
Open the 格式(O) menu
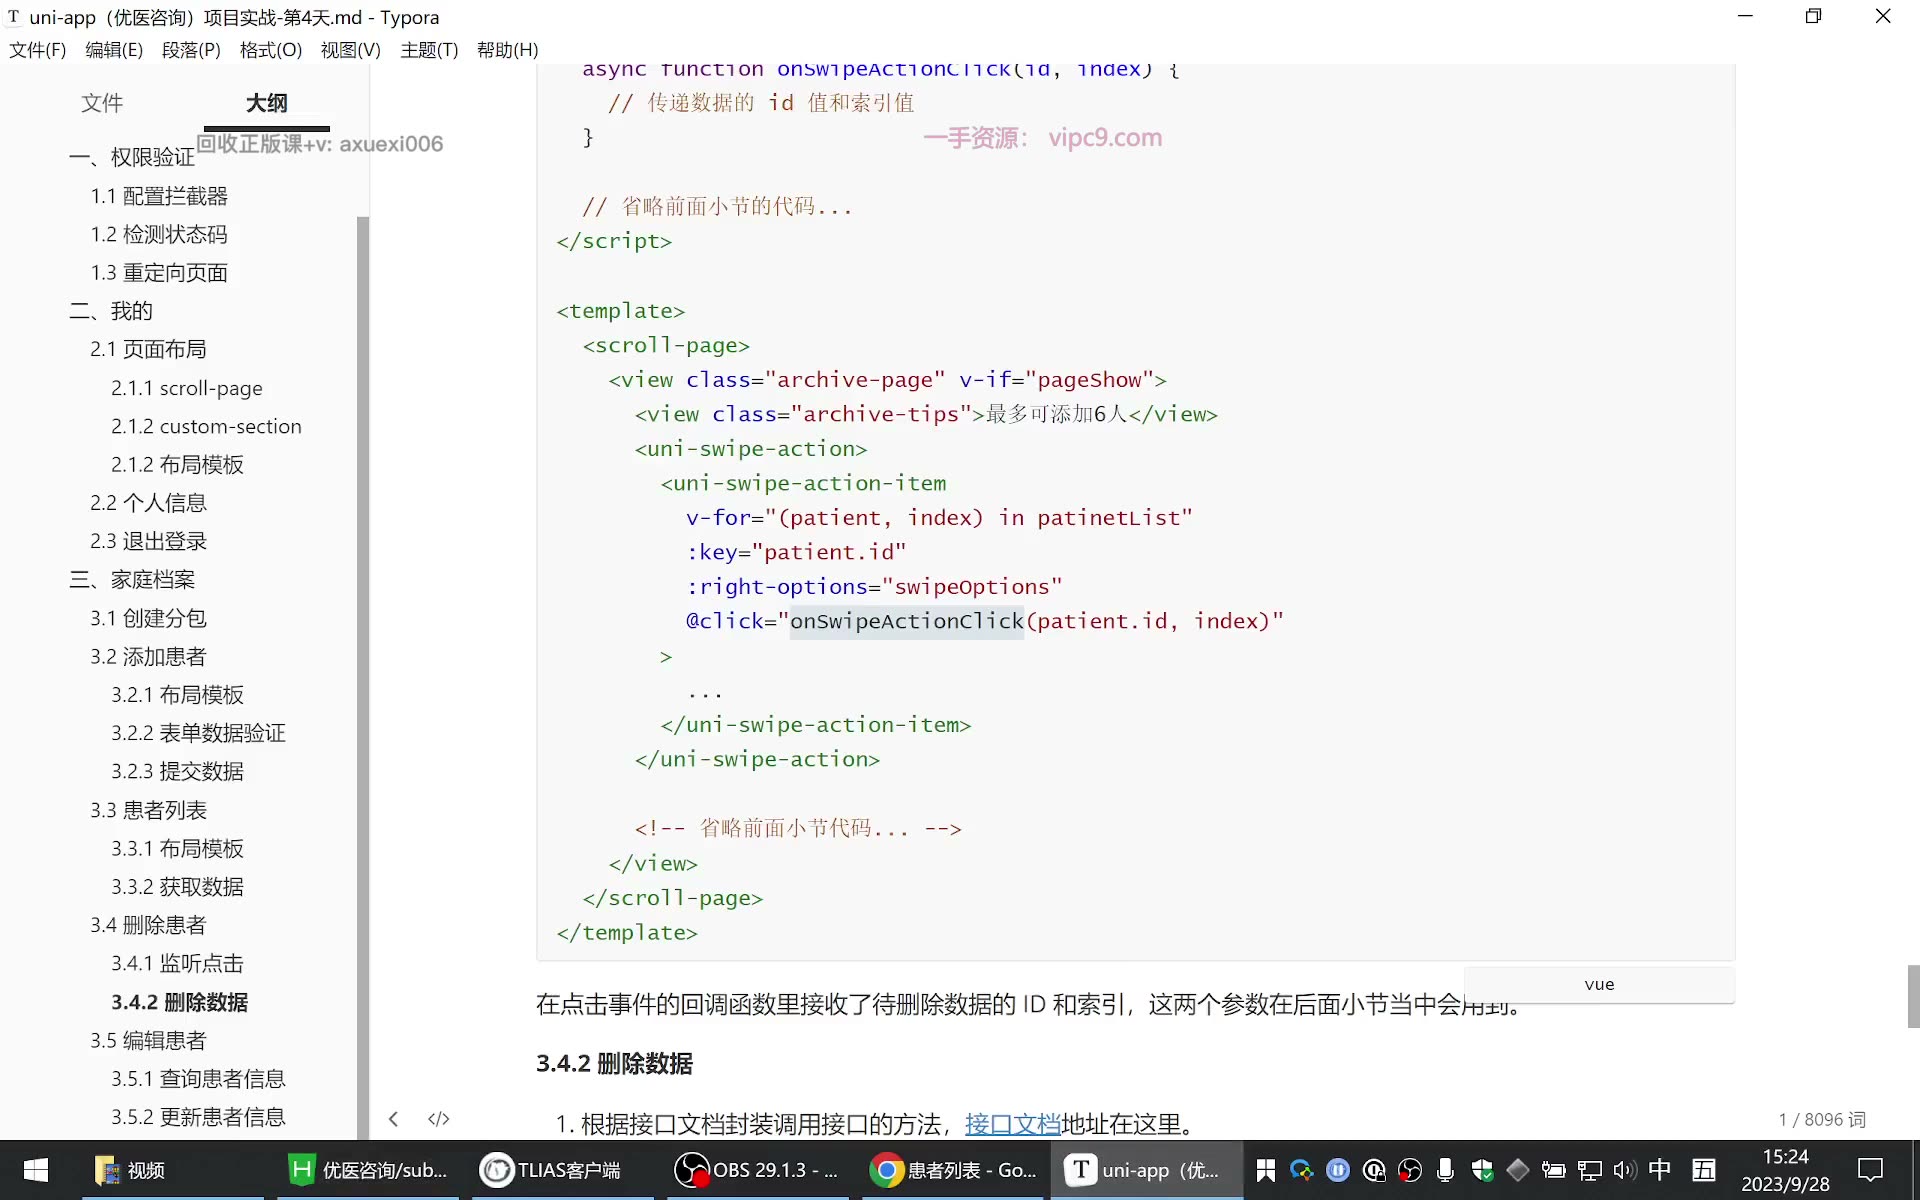(x=270, y=50)
